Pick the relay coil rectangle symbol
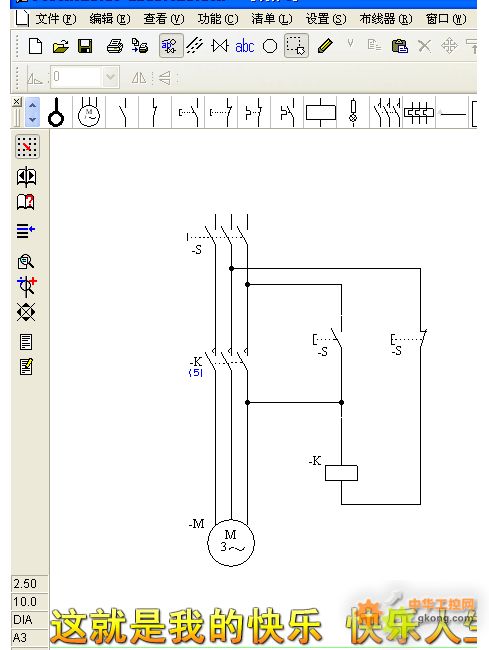489x650 pixels. point(320,112)
